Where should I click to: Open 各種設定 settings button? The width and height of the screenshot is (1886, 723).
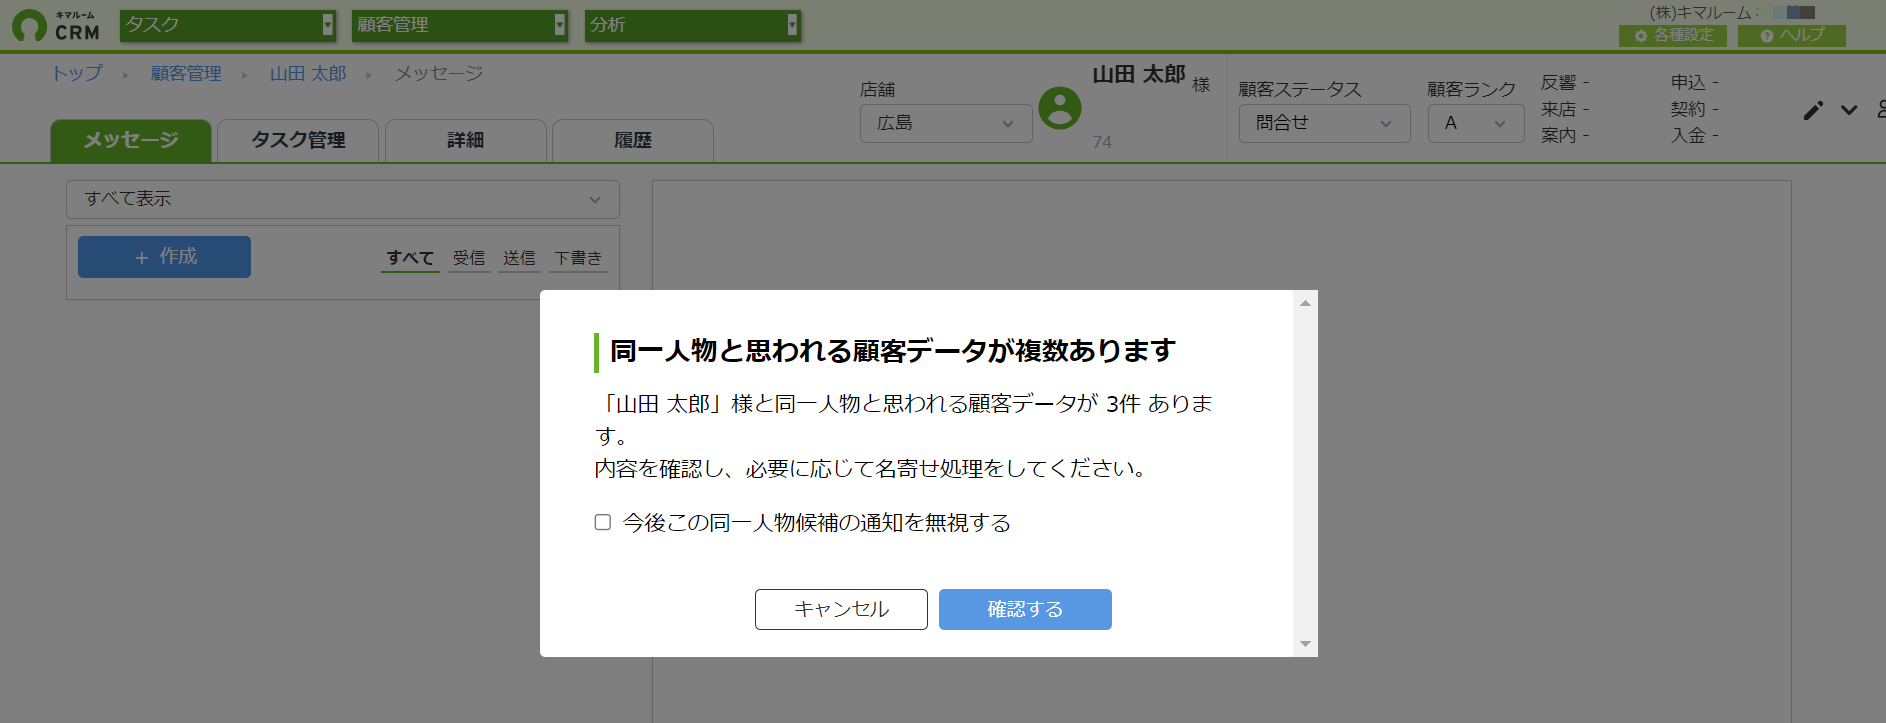[x=1673, y=35]
